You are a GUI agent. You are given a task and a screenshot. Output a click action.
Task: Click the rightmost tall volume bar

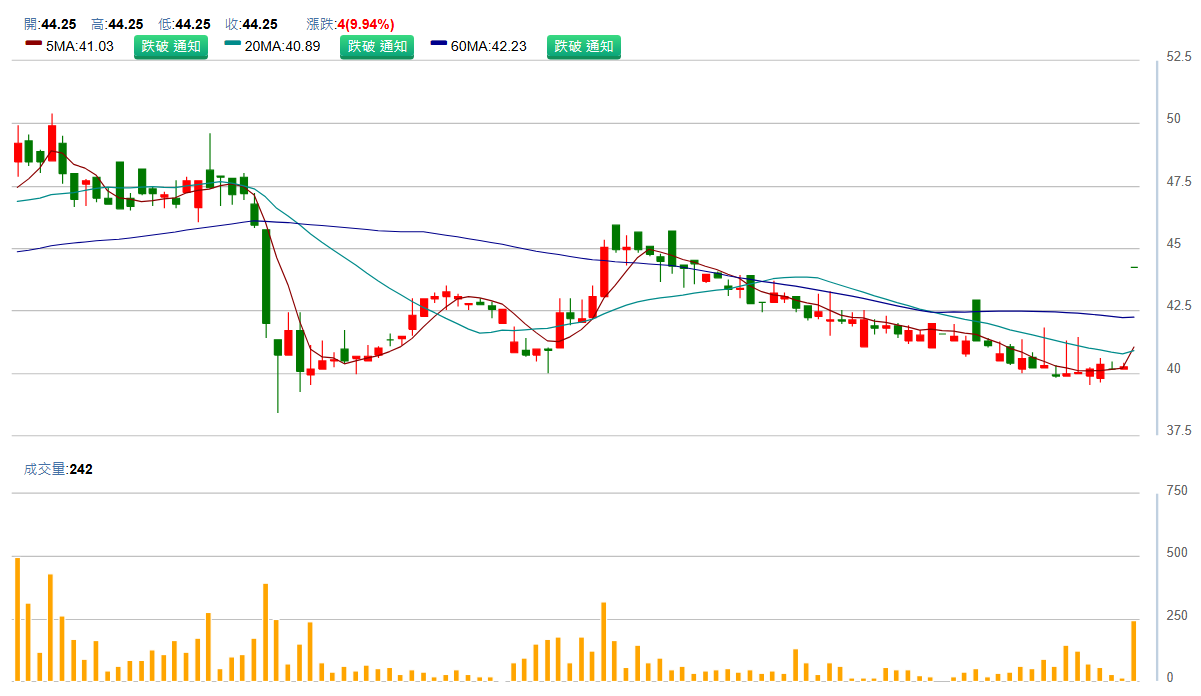(1133, 651)
